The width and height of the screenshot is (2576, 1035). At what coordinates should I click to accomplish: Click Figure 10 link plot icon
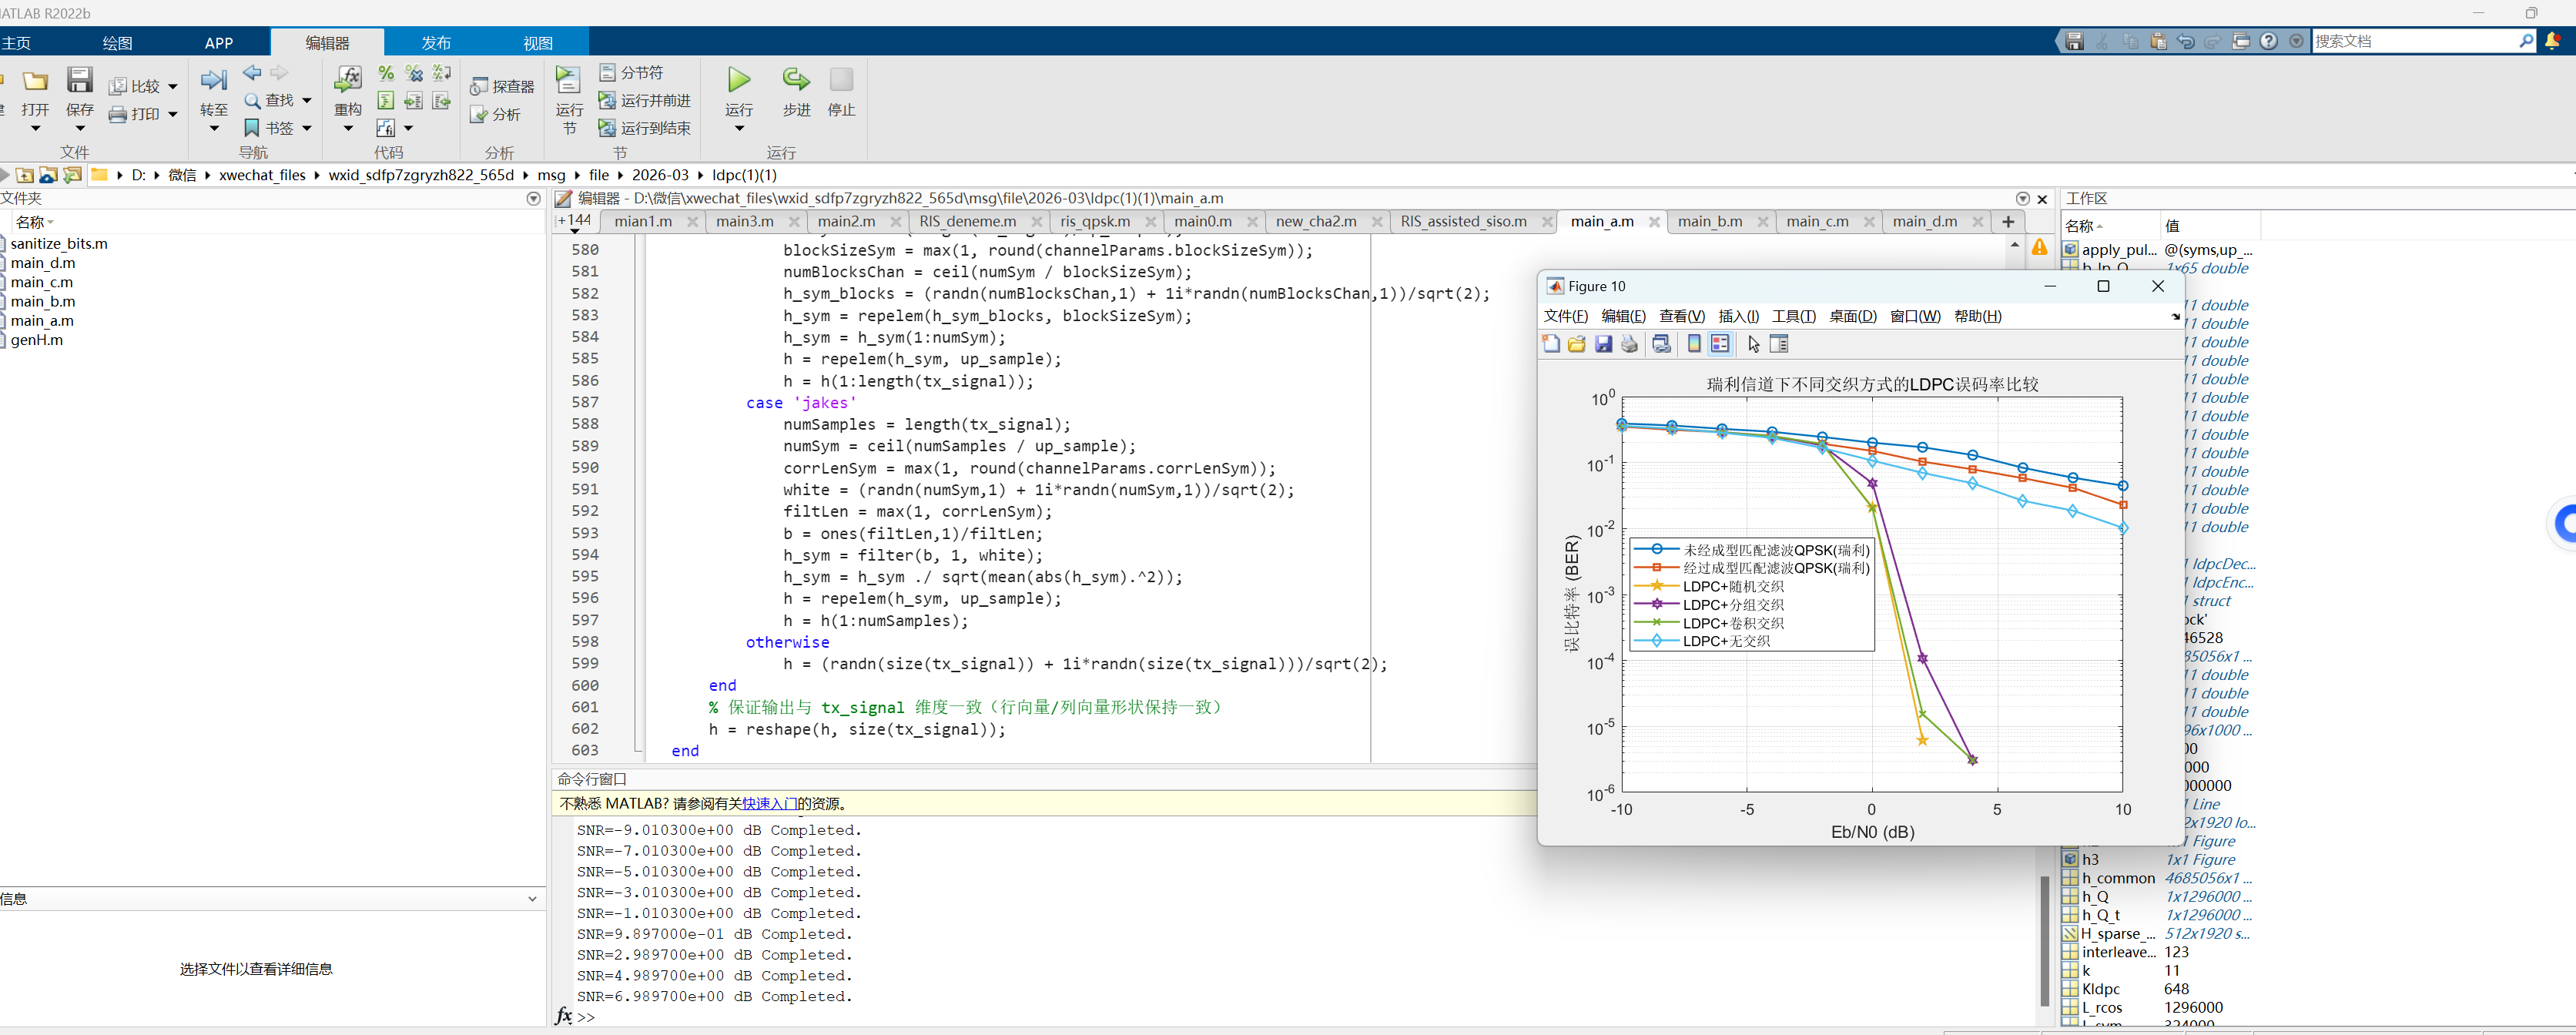click(x=1662, y=344)
